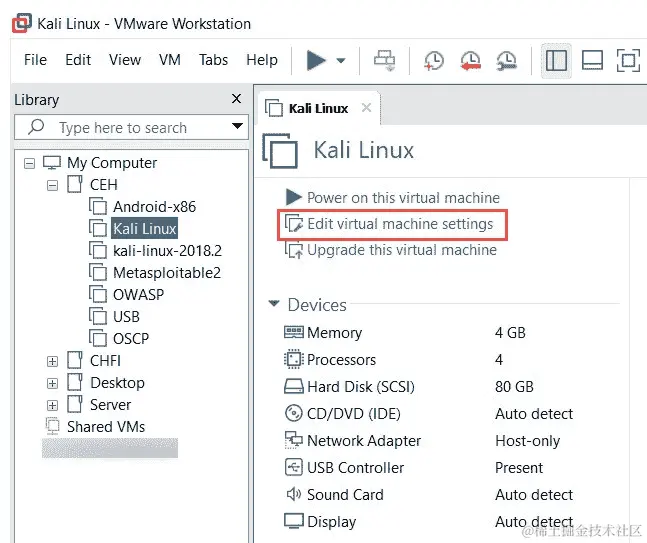This screenshot has width=647, height=543.
Task: Click the Host-only network value
Action: [528, 441]
